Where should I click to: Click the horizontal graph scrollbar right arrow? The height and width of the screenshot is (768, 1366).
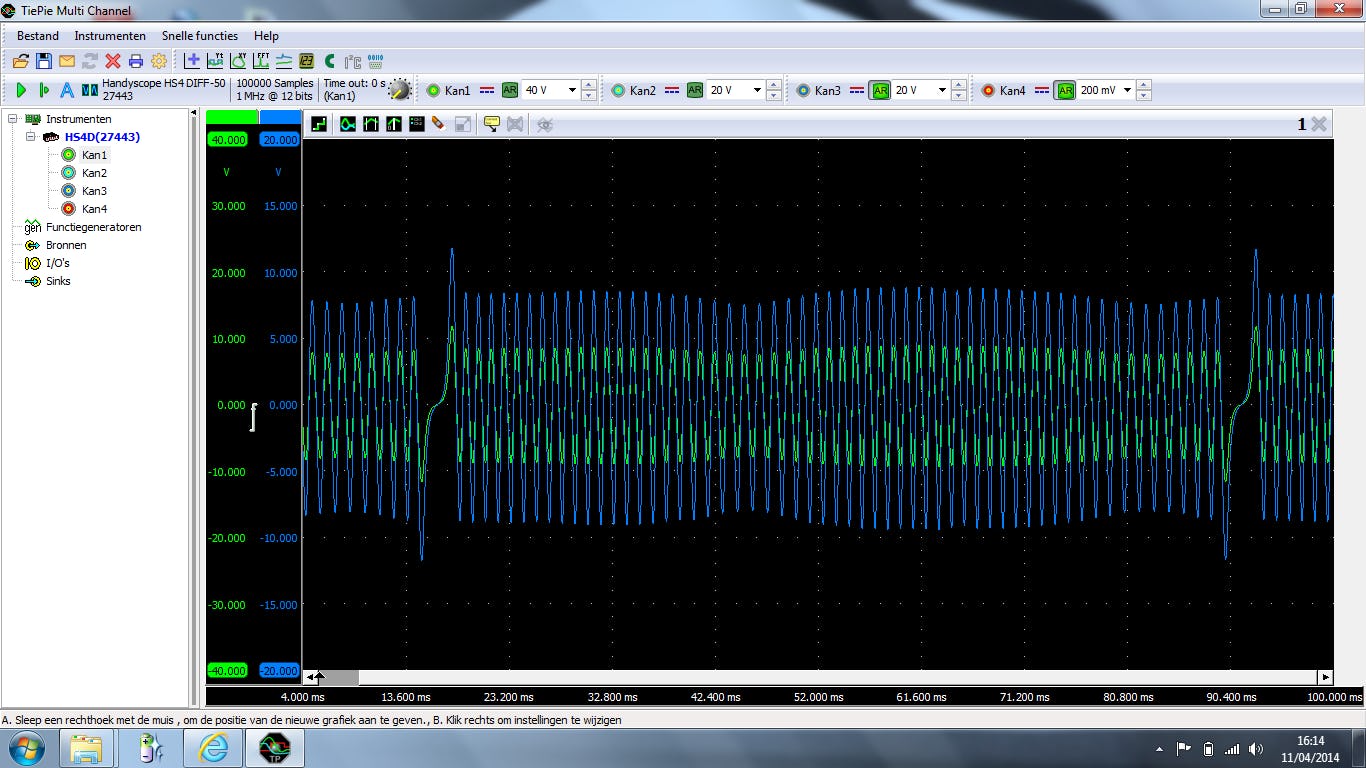(x=1325, y=677)
